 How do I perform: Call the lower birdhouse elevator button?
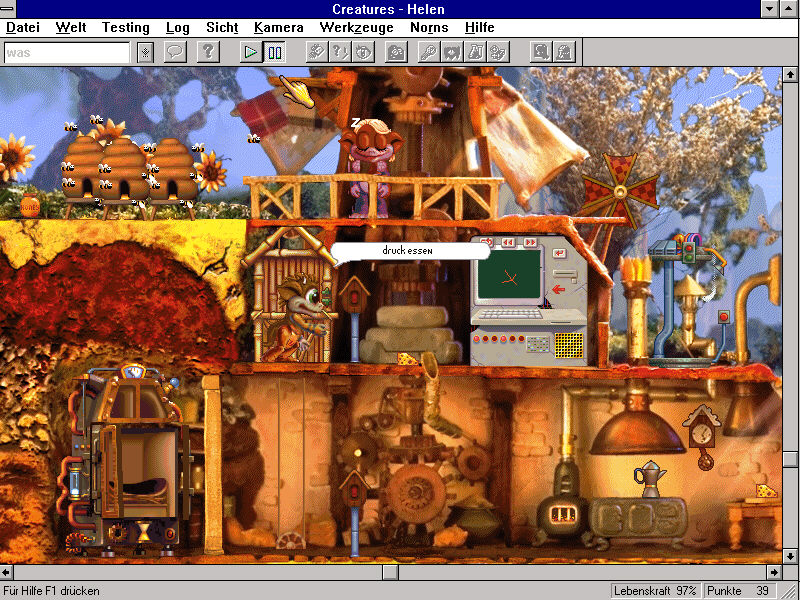[354, 489]
